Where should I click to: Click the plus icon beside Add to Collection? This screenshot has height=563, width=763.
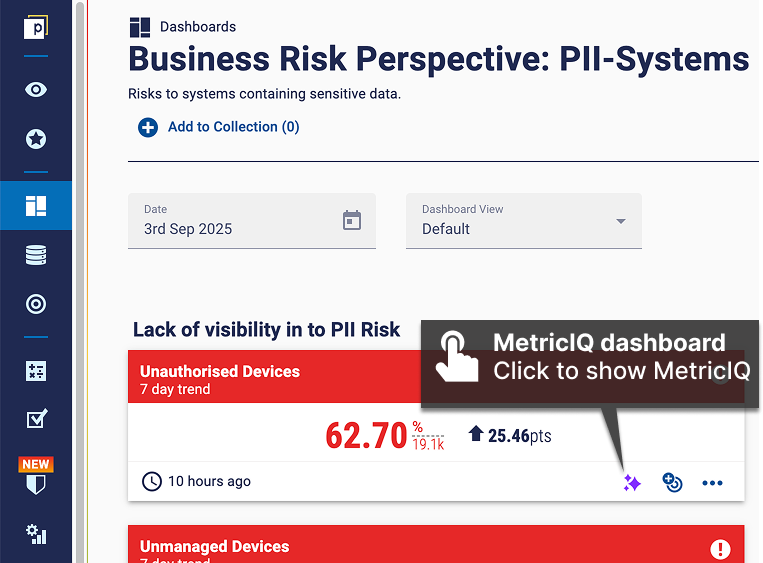pyautogui.click(x=148, y=127)
